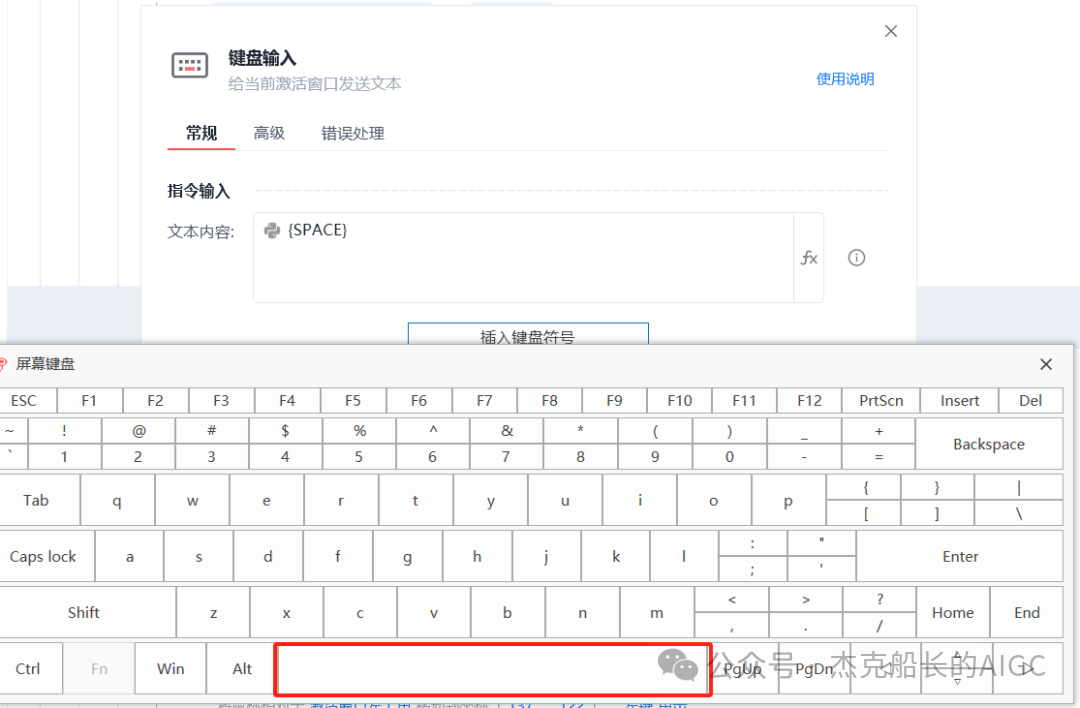The width and height of the screenshot is (1080, 708).
Task: Click the fx expression editor icon
Action: click(809, 257)
